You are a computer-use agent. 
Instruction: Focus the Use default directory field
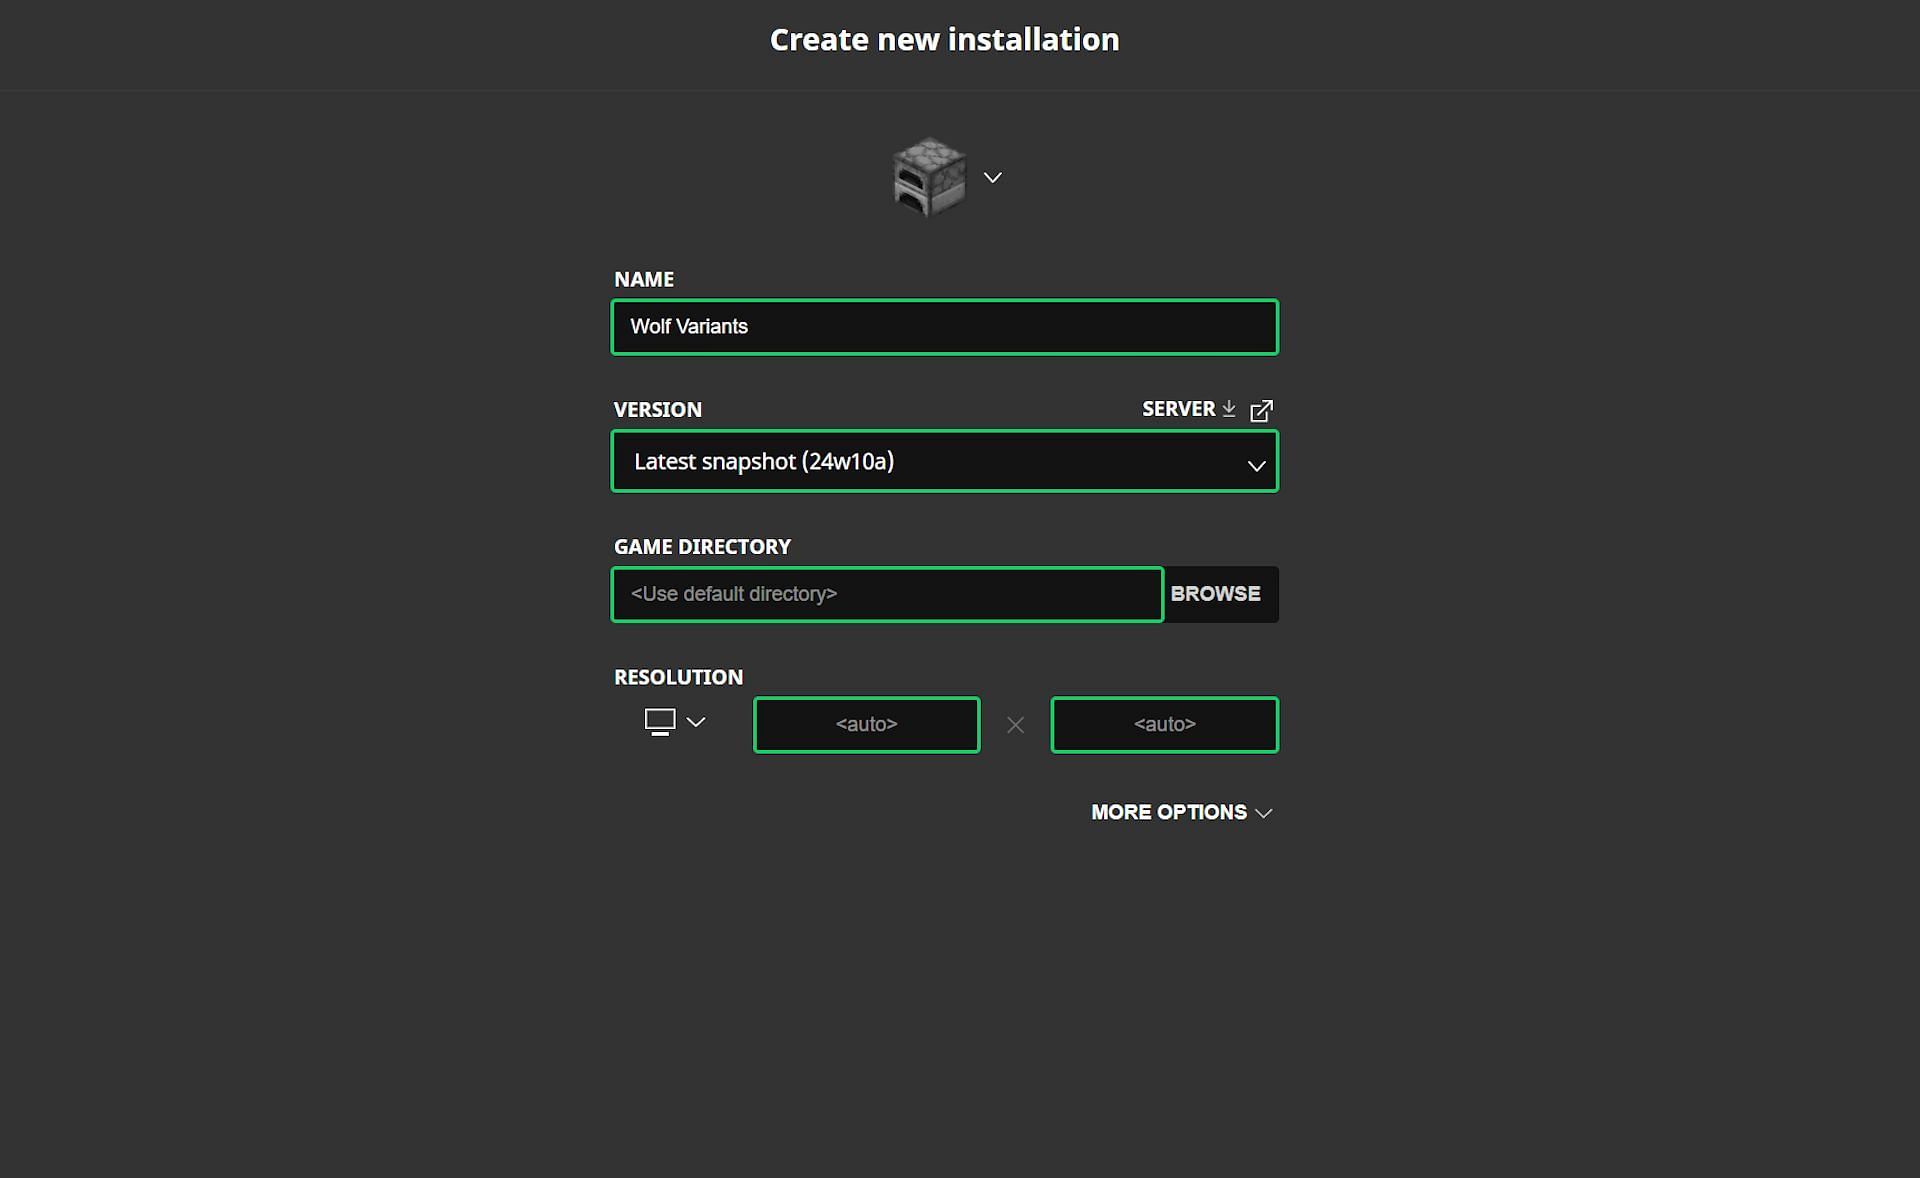(887, 594)
